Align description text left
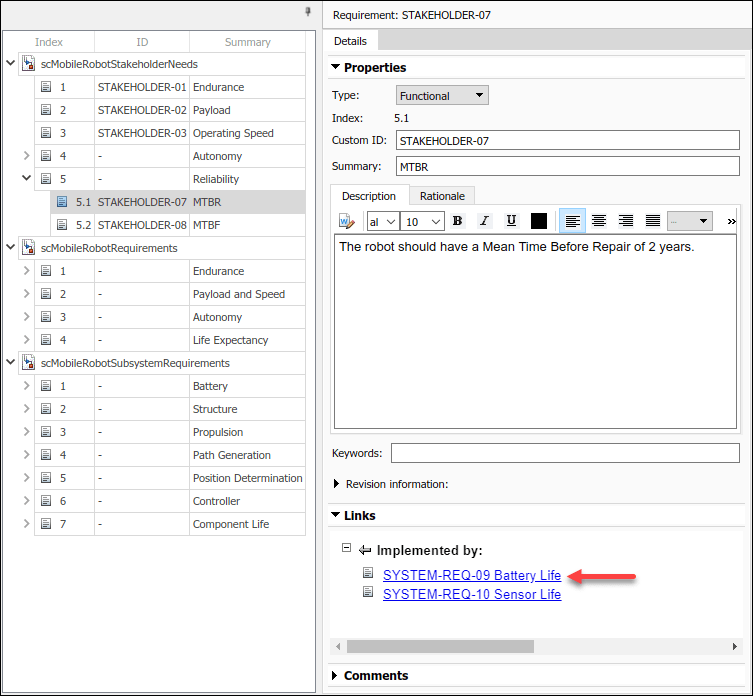753x696 pixels. tap(572, 221)
